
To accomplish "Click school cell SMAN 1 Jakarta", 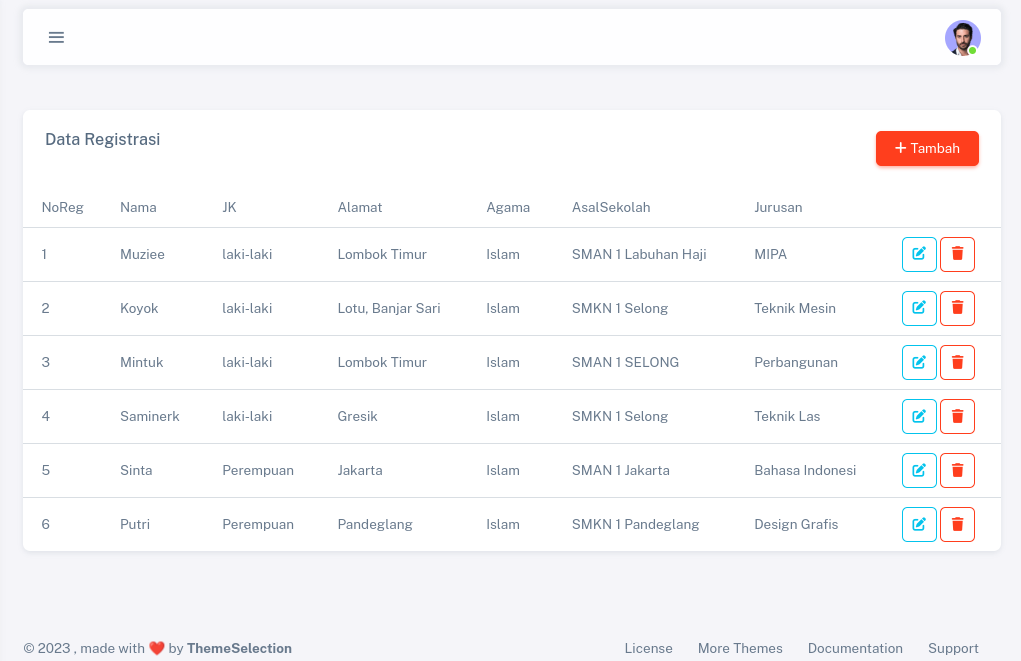I will tap(621, 471).
